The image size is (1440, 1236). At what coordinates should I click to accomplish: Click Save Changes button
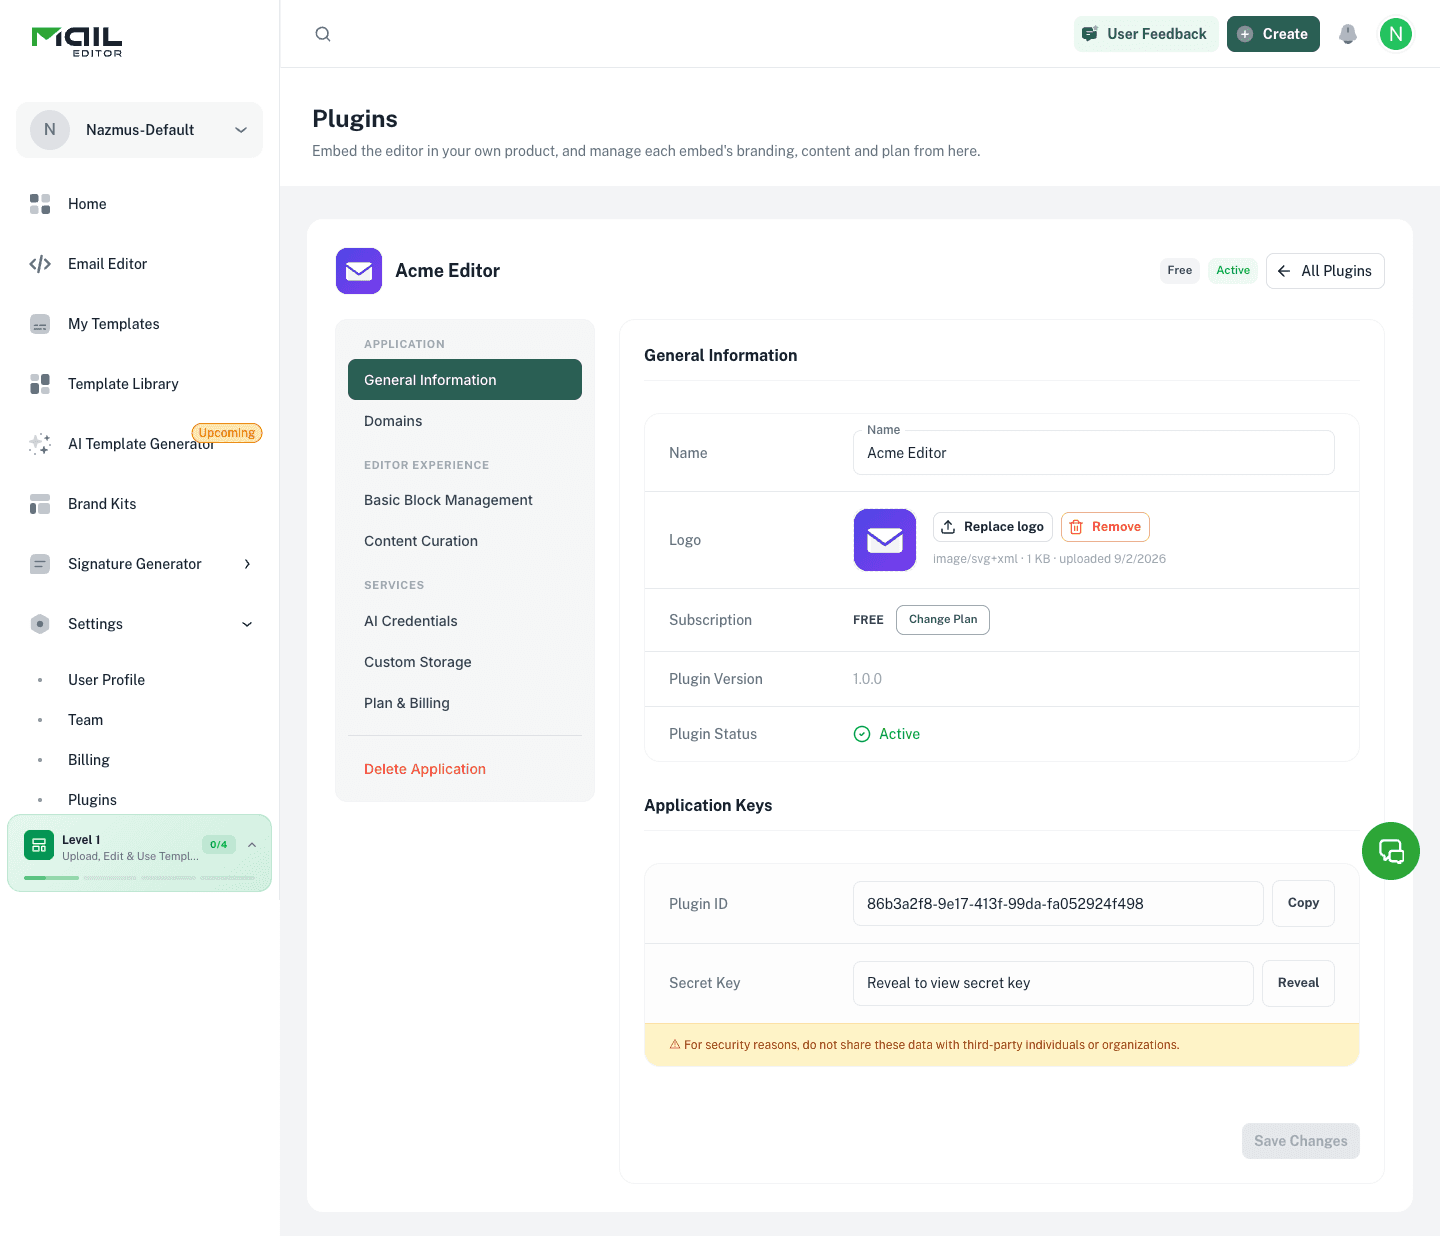[1301, 1141]
